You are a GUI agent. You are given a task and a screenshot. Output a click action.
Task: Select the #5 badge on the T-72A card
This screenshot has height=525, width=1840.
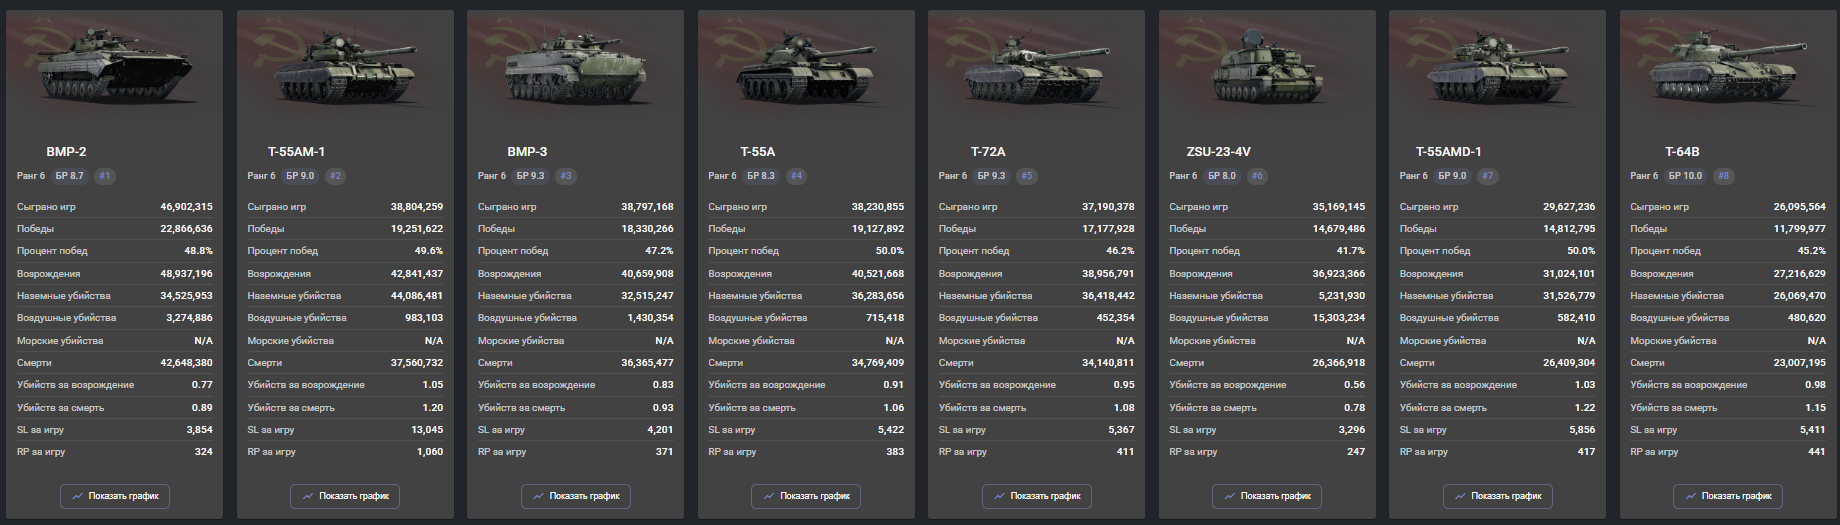[1027, 176]
